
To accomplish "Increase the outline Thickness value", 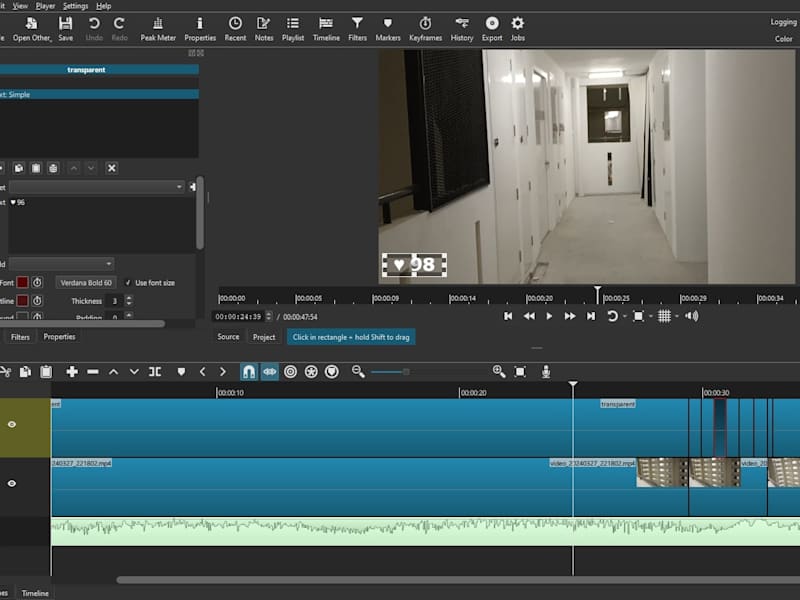I will click(x=129, y=298).
